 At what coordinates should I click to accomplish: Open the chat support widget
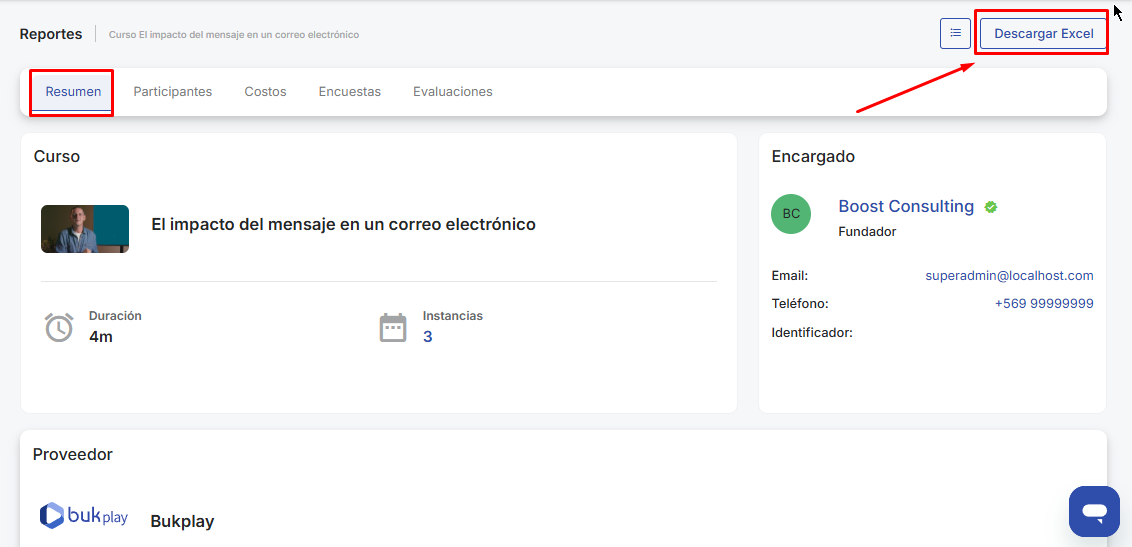[x=1094, y=512]
